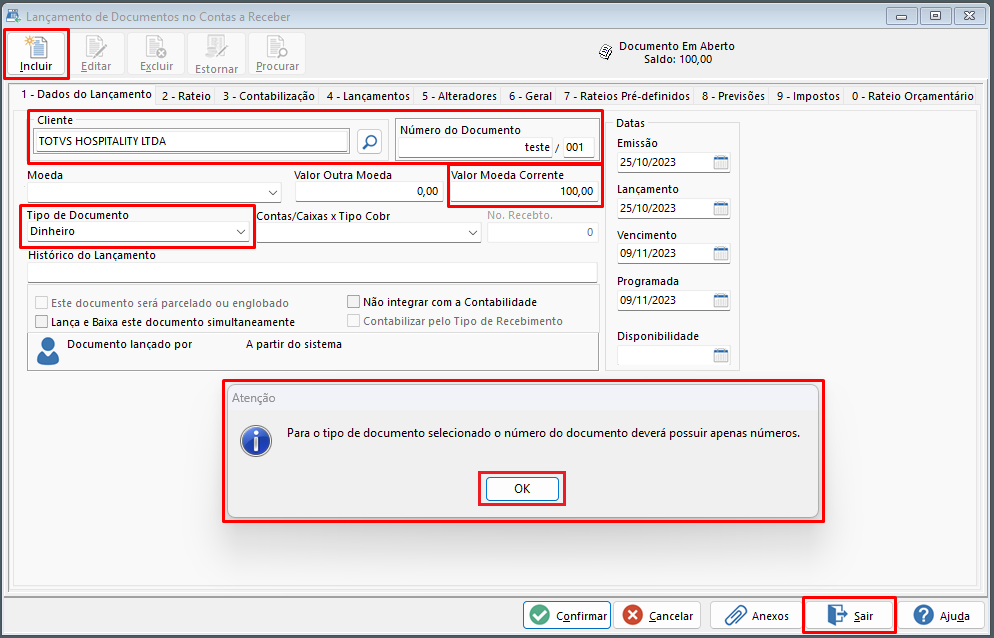The height and width of the screenshot is (638, 994).
Task: Switch to '7 - Rateios Pré-definidos' tab
Action: tap(627, 96)
